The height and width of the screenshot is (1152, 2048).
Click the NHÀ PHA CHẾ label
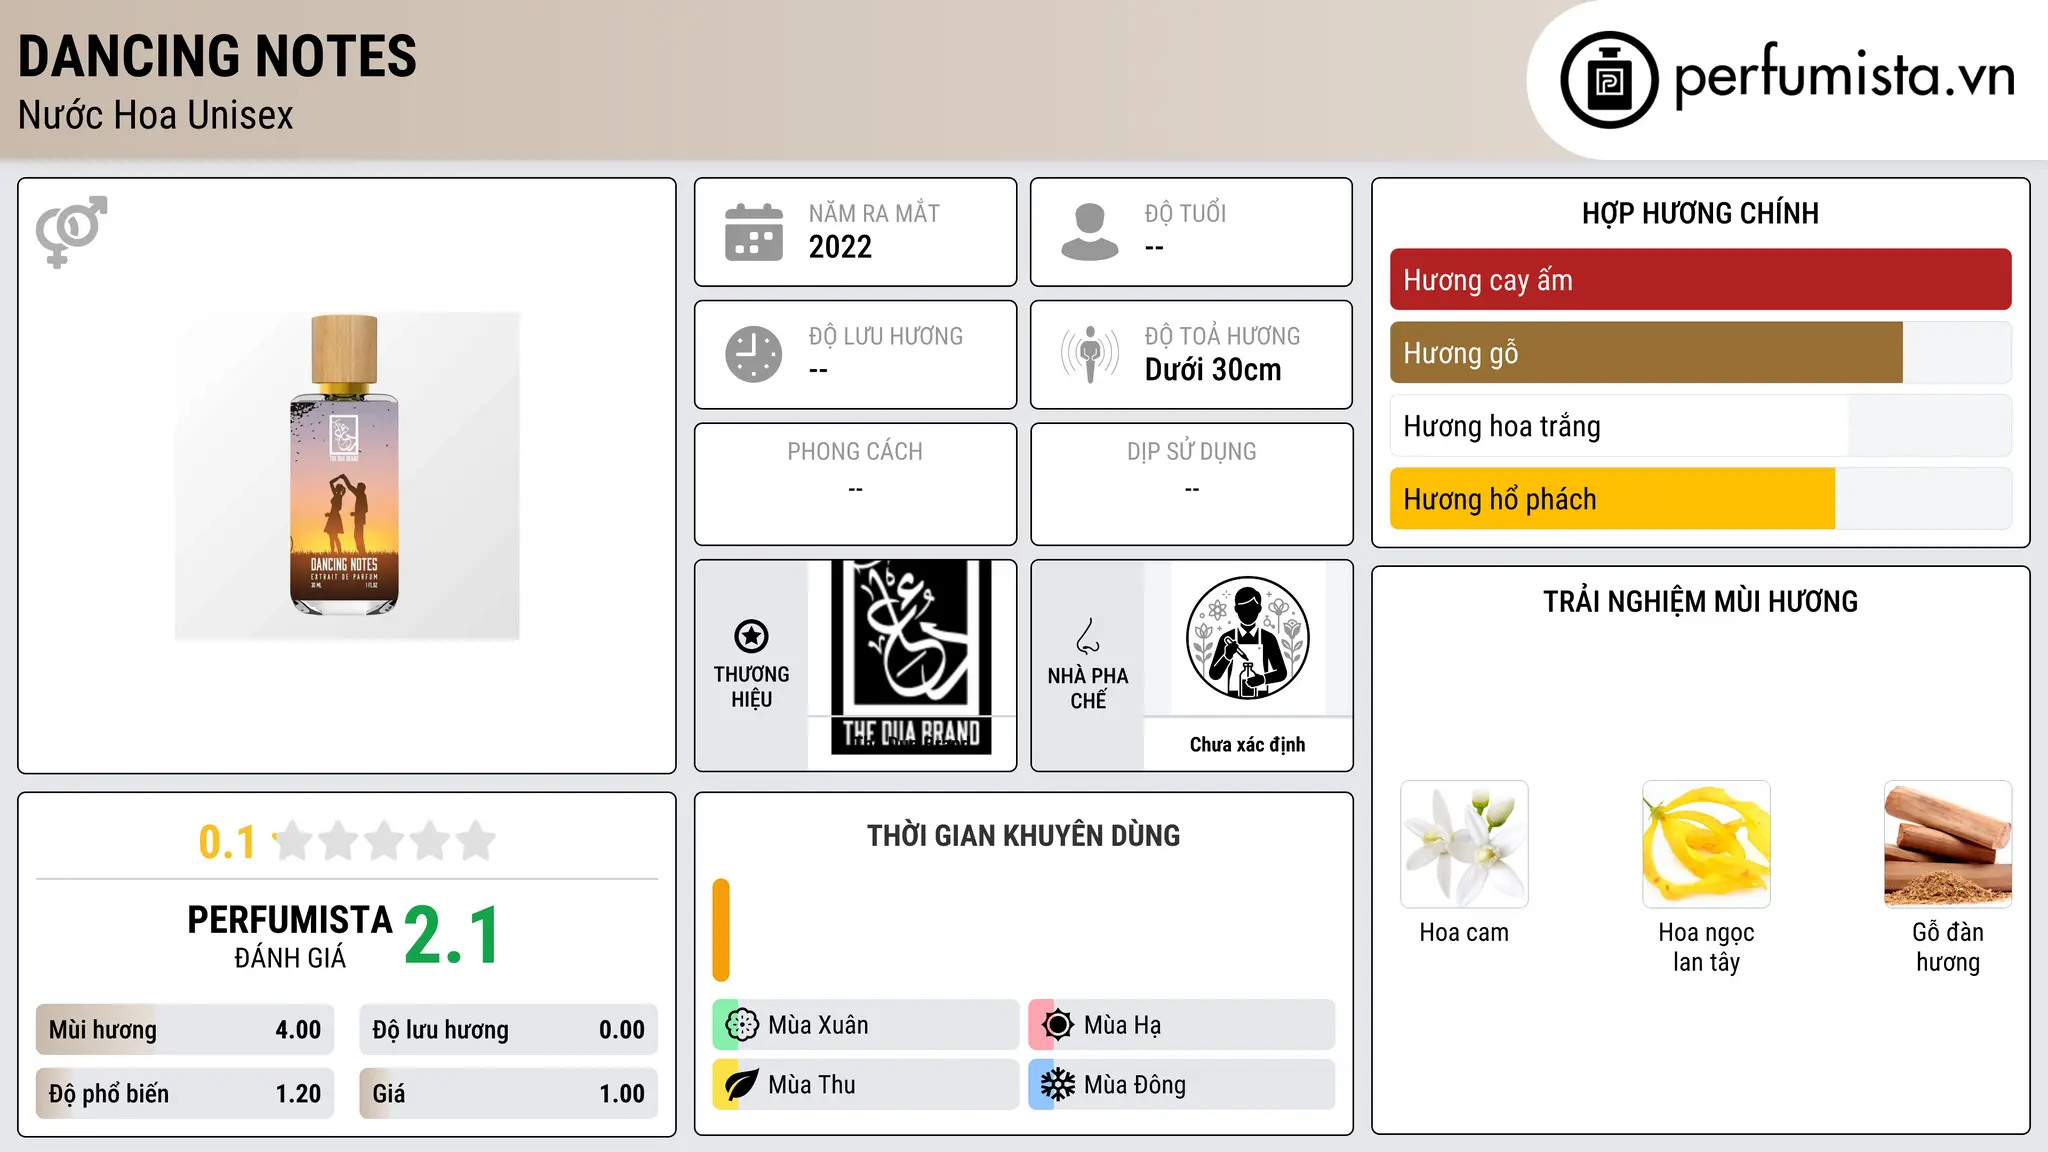tap(1088, 688)
